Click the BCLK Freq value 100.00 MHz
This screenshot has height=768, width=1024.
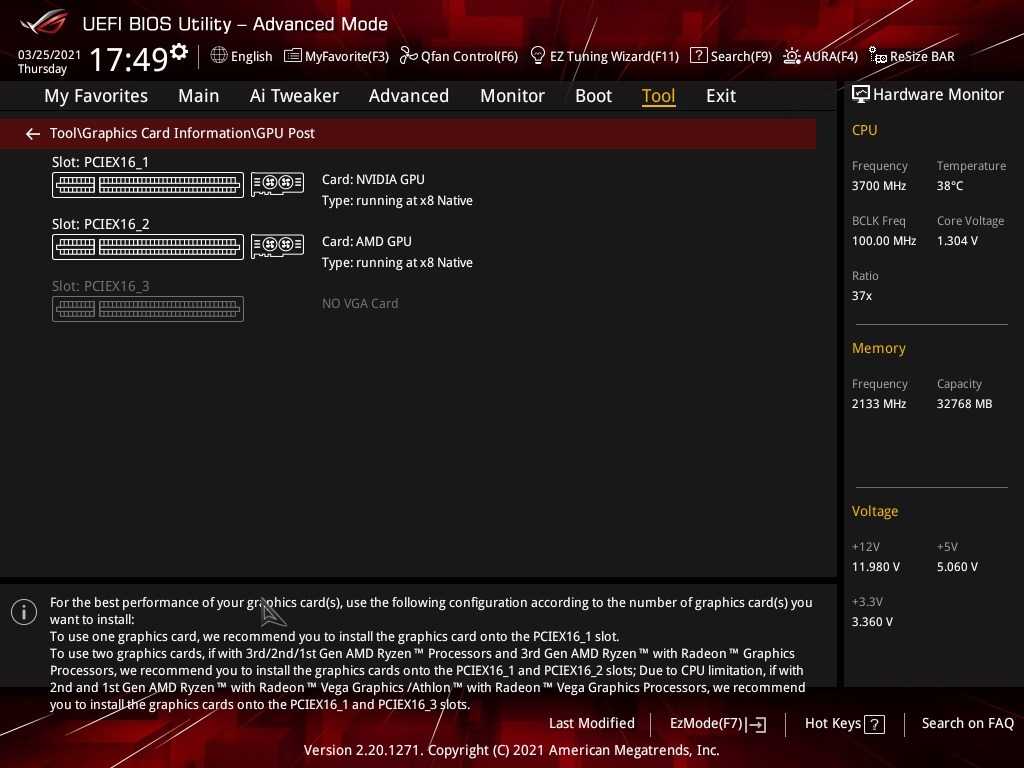[x=884, y=241]
